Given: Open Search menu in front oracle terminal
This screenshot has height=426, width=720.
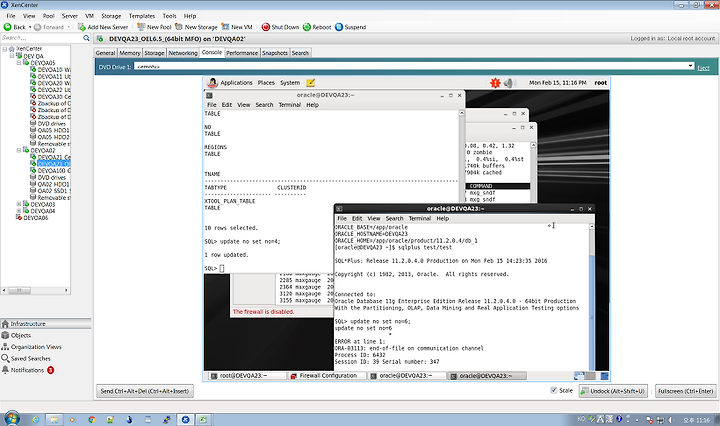Looking at the screenshot, I should click(394, 219).
